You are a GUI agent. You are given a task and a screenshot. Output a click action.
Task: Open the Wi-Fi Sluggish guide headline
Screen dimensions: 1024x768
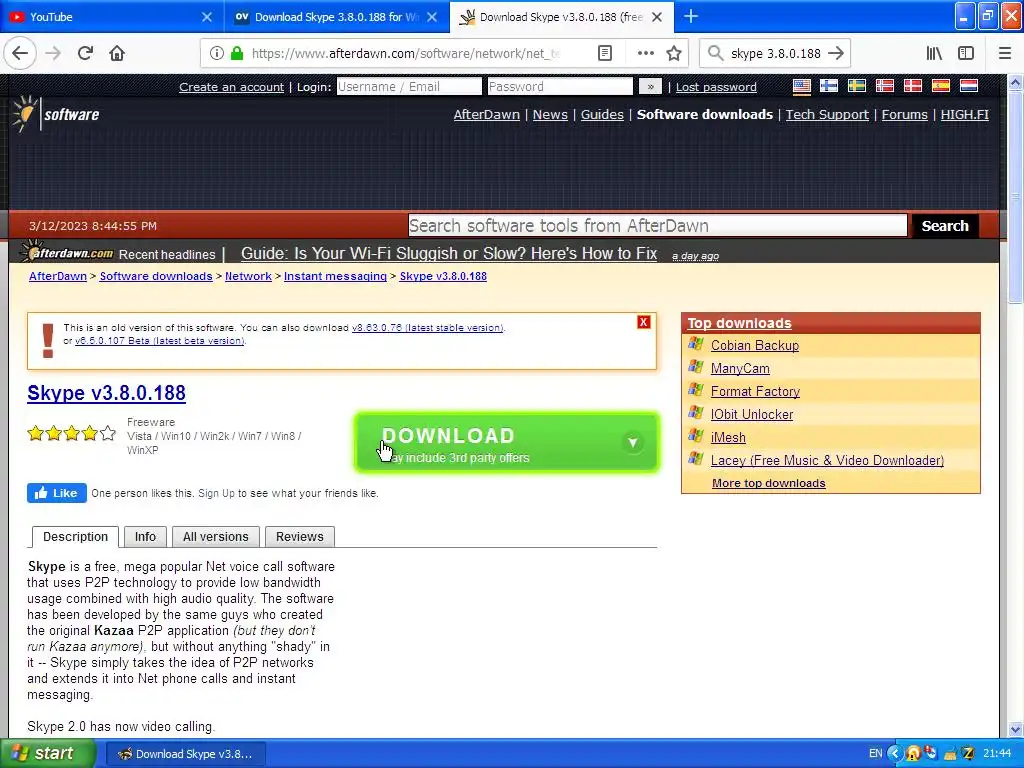pyautogui.click(x=449, y=253)
